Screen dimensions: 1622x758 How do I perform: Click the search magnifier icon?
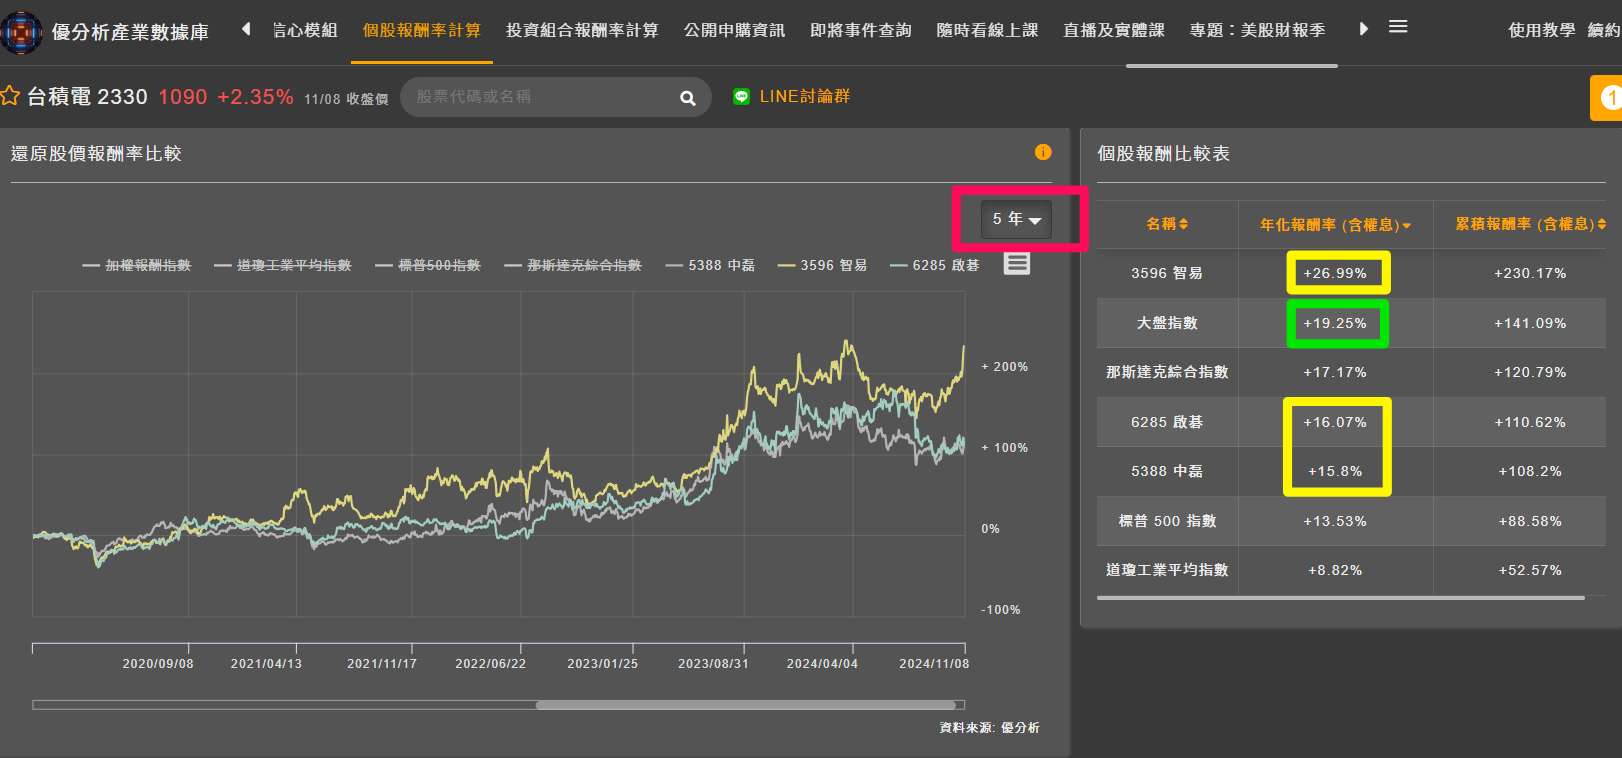687,98
